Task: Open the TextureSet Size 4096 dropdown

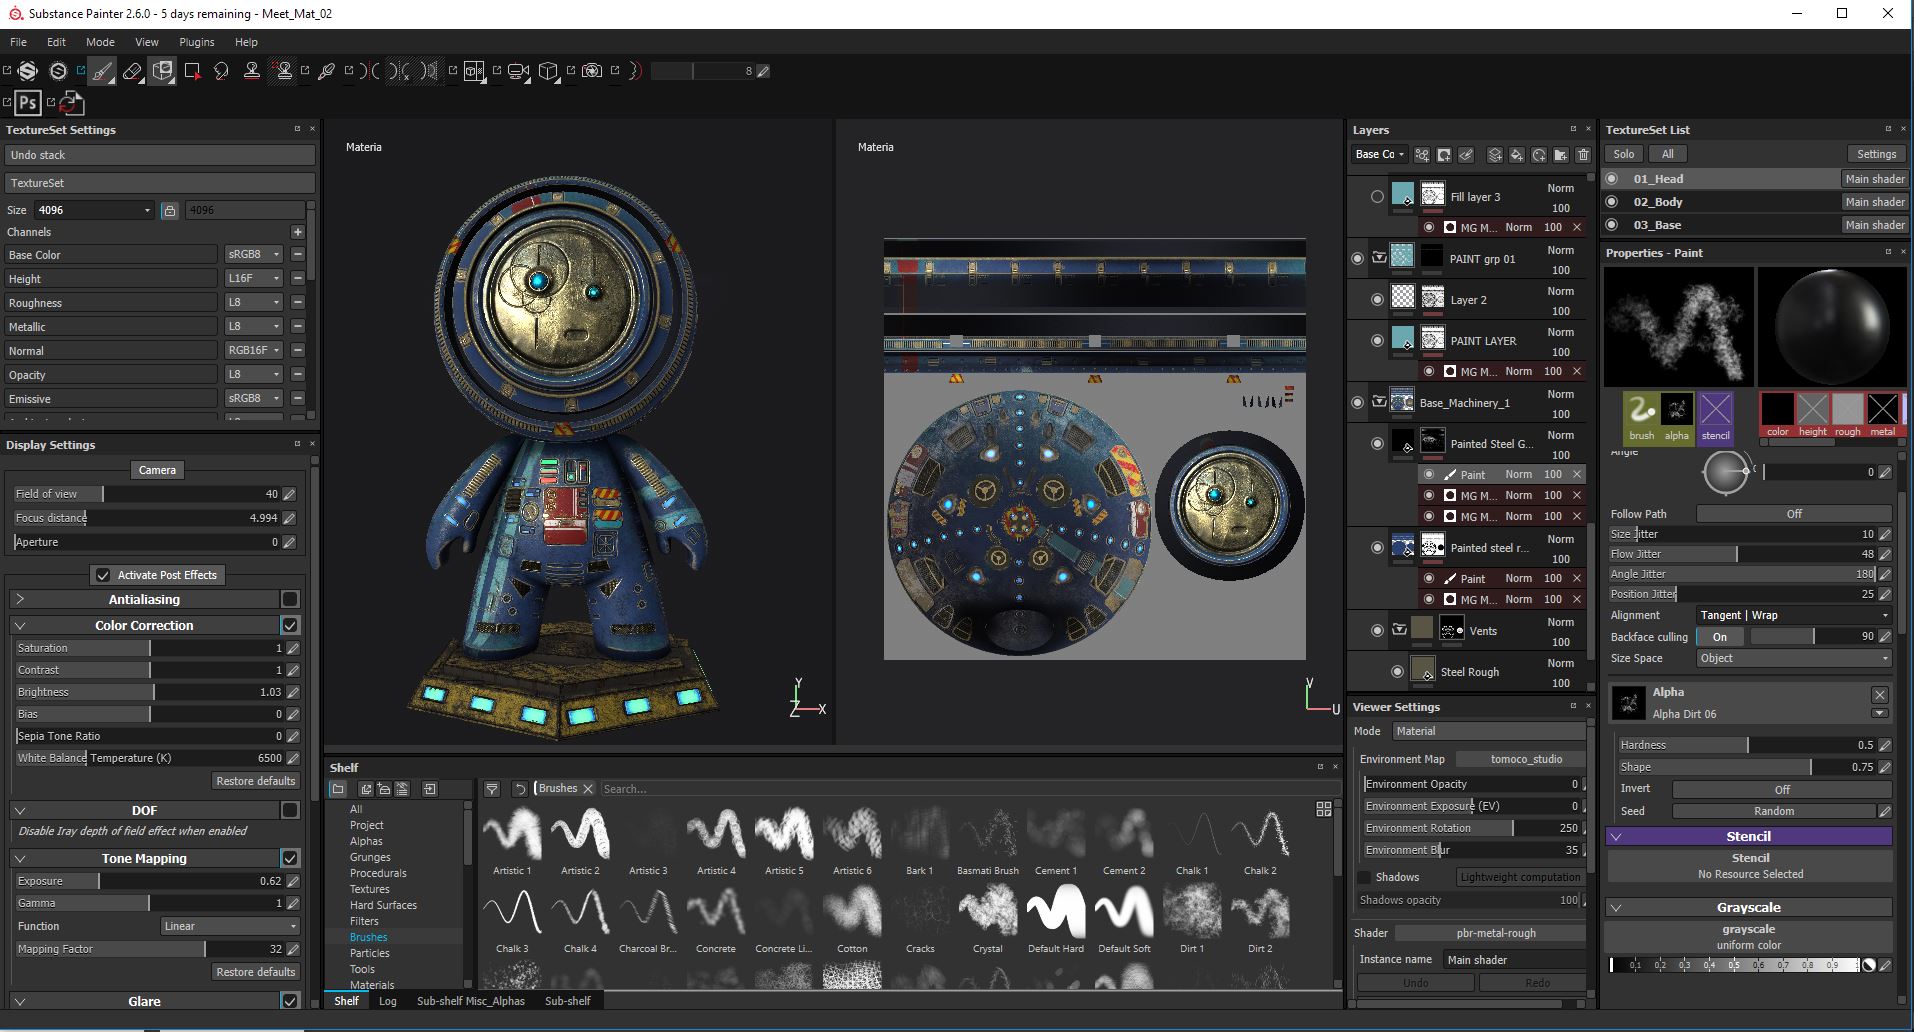Action: [94, 210]
